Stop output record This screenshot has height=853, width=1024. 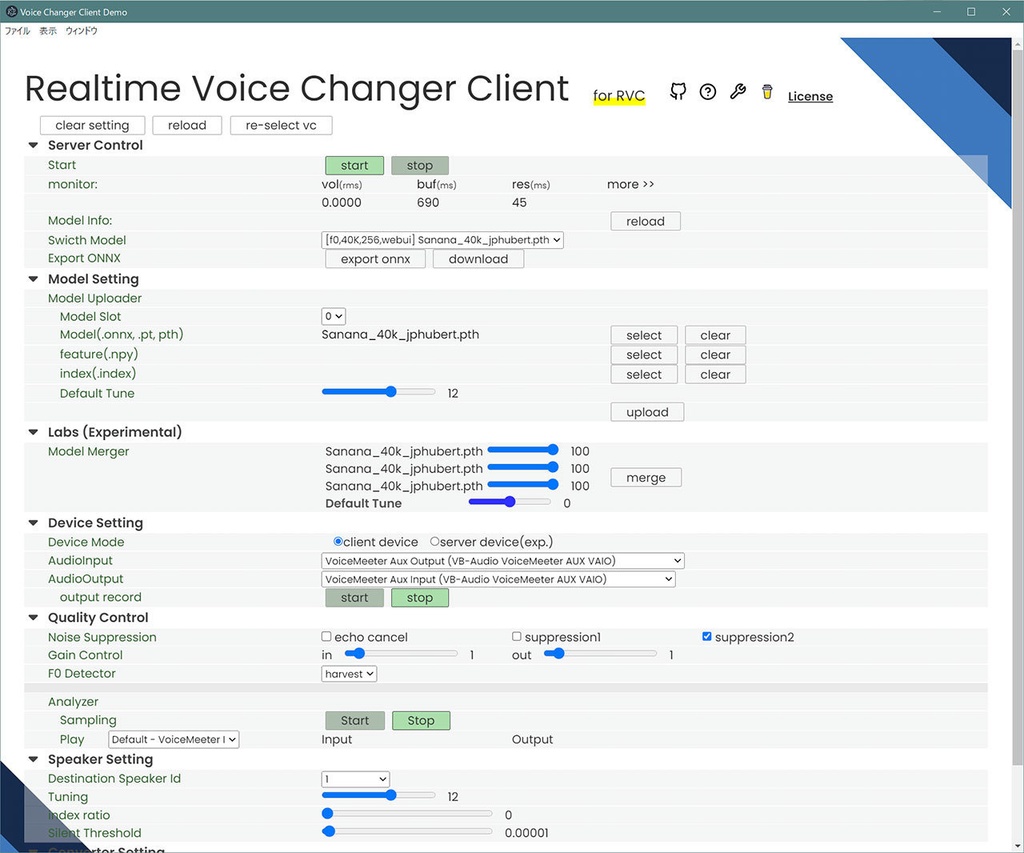[x=420, y=598]
